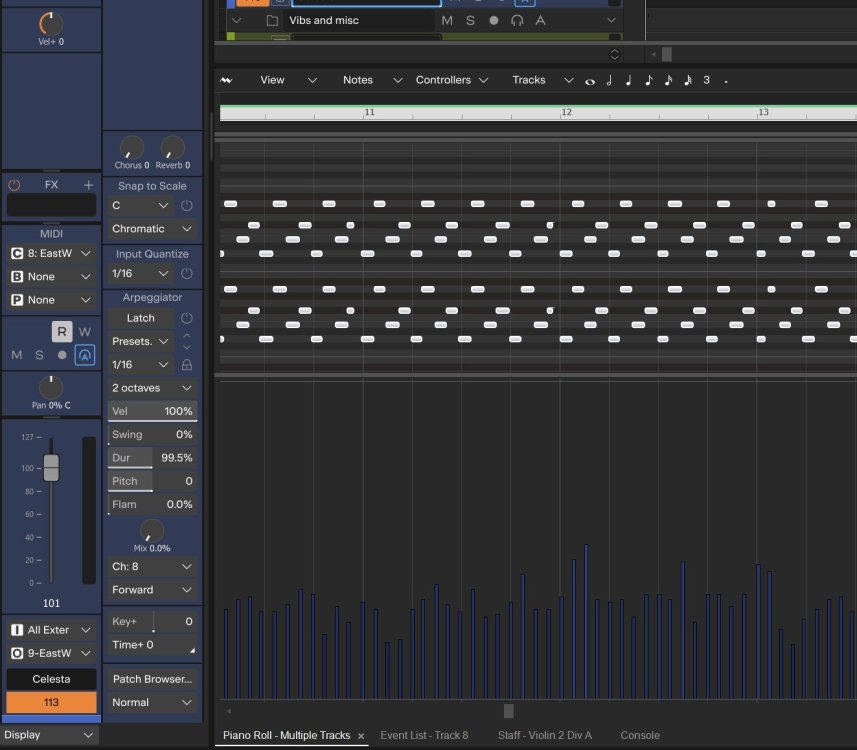This screenshot has height=750, width=857.
Task: Open the Patch None dropdown
Action: (x=51, y=300)
